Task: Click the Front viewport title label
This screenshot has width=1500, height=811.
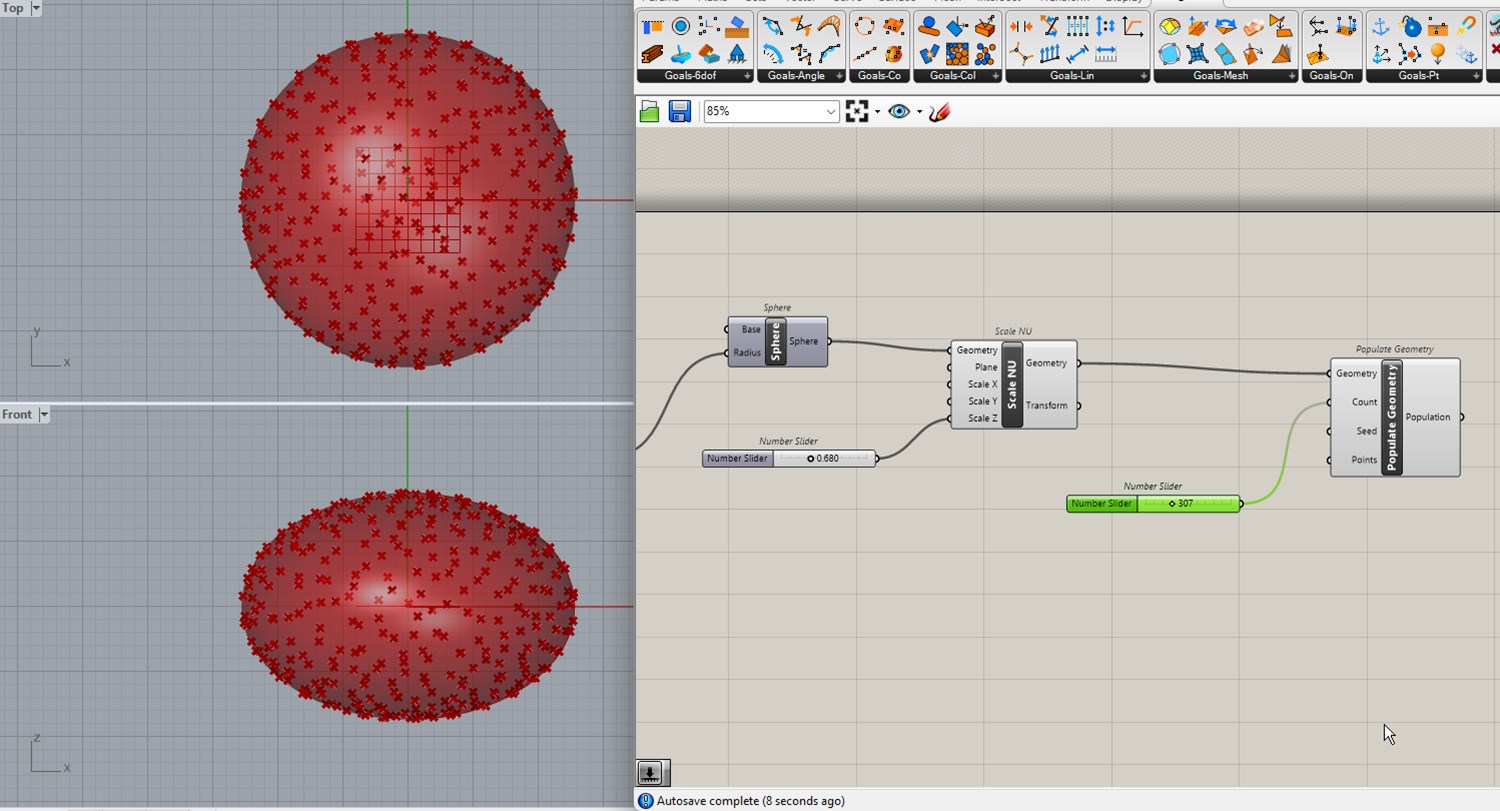Action: tap(17, 414)
